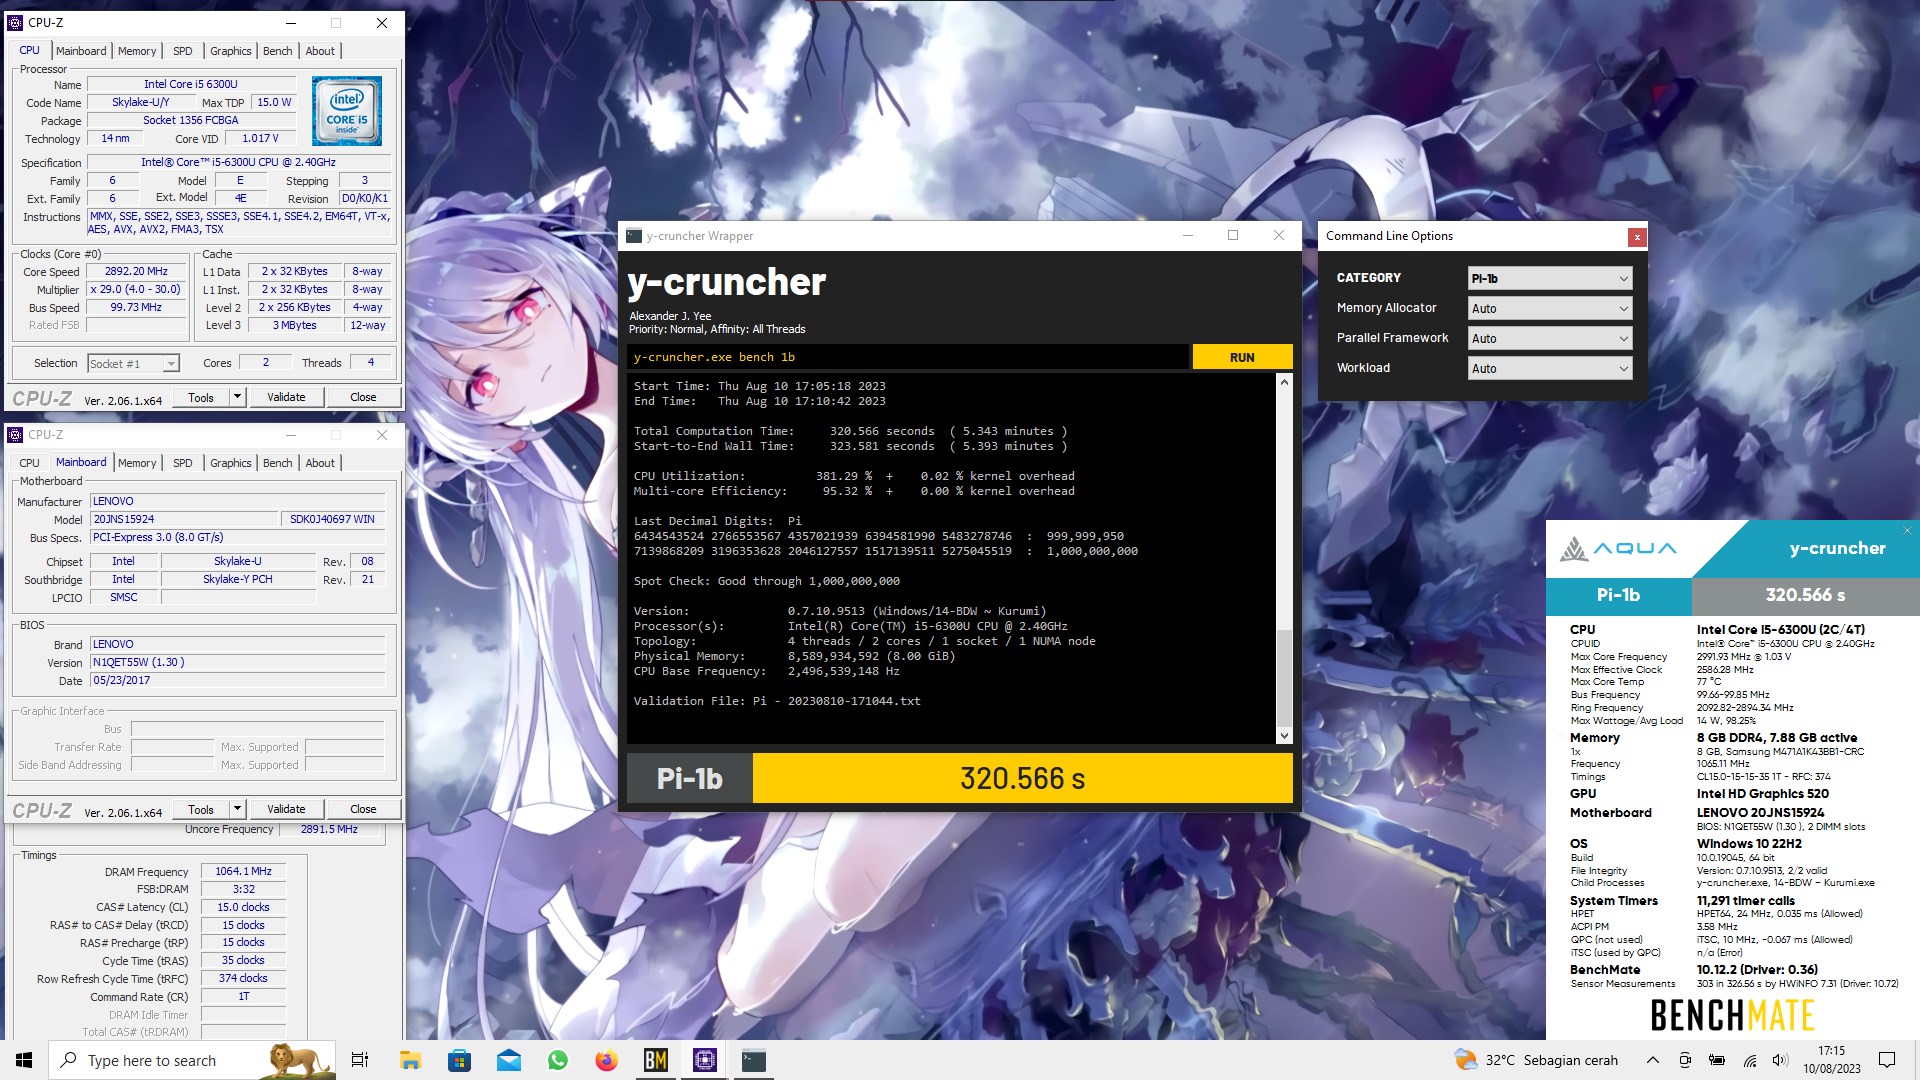Open Windows Start menu

point(24,1060)
